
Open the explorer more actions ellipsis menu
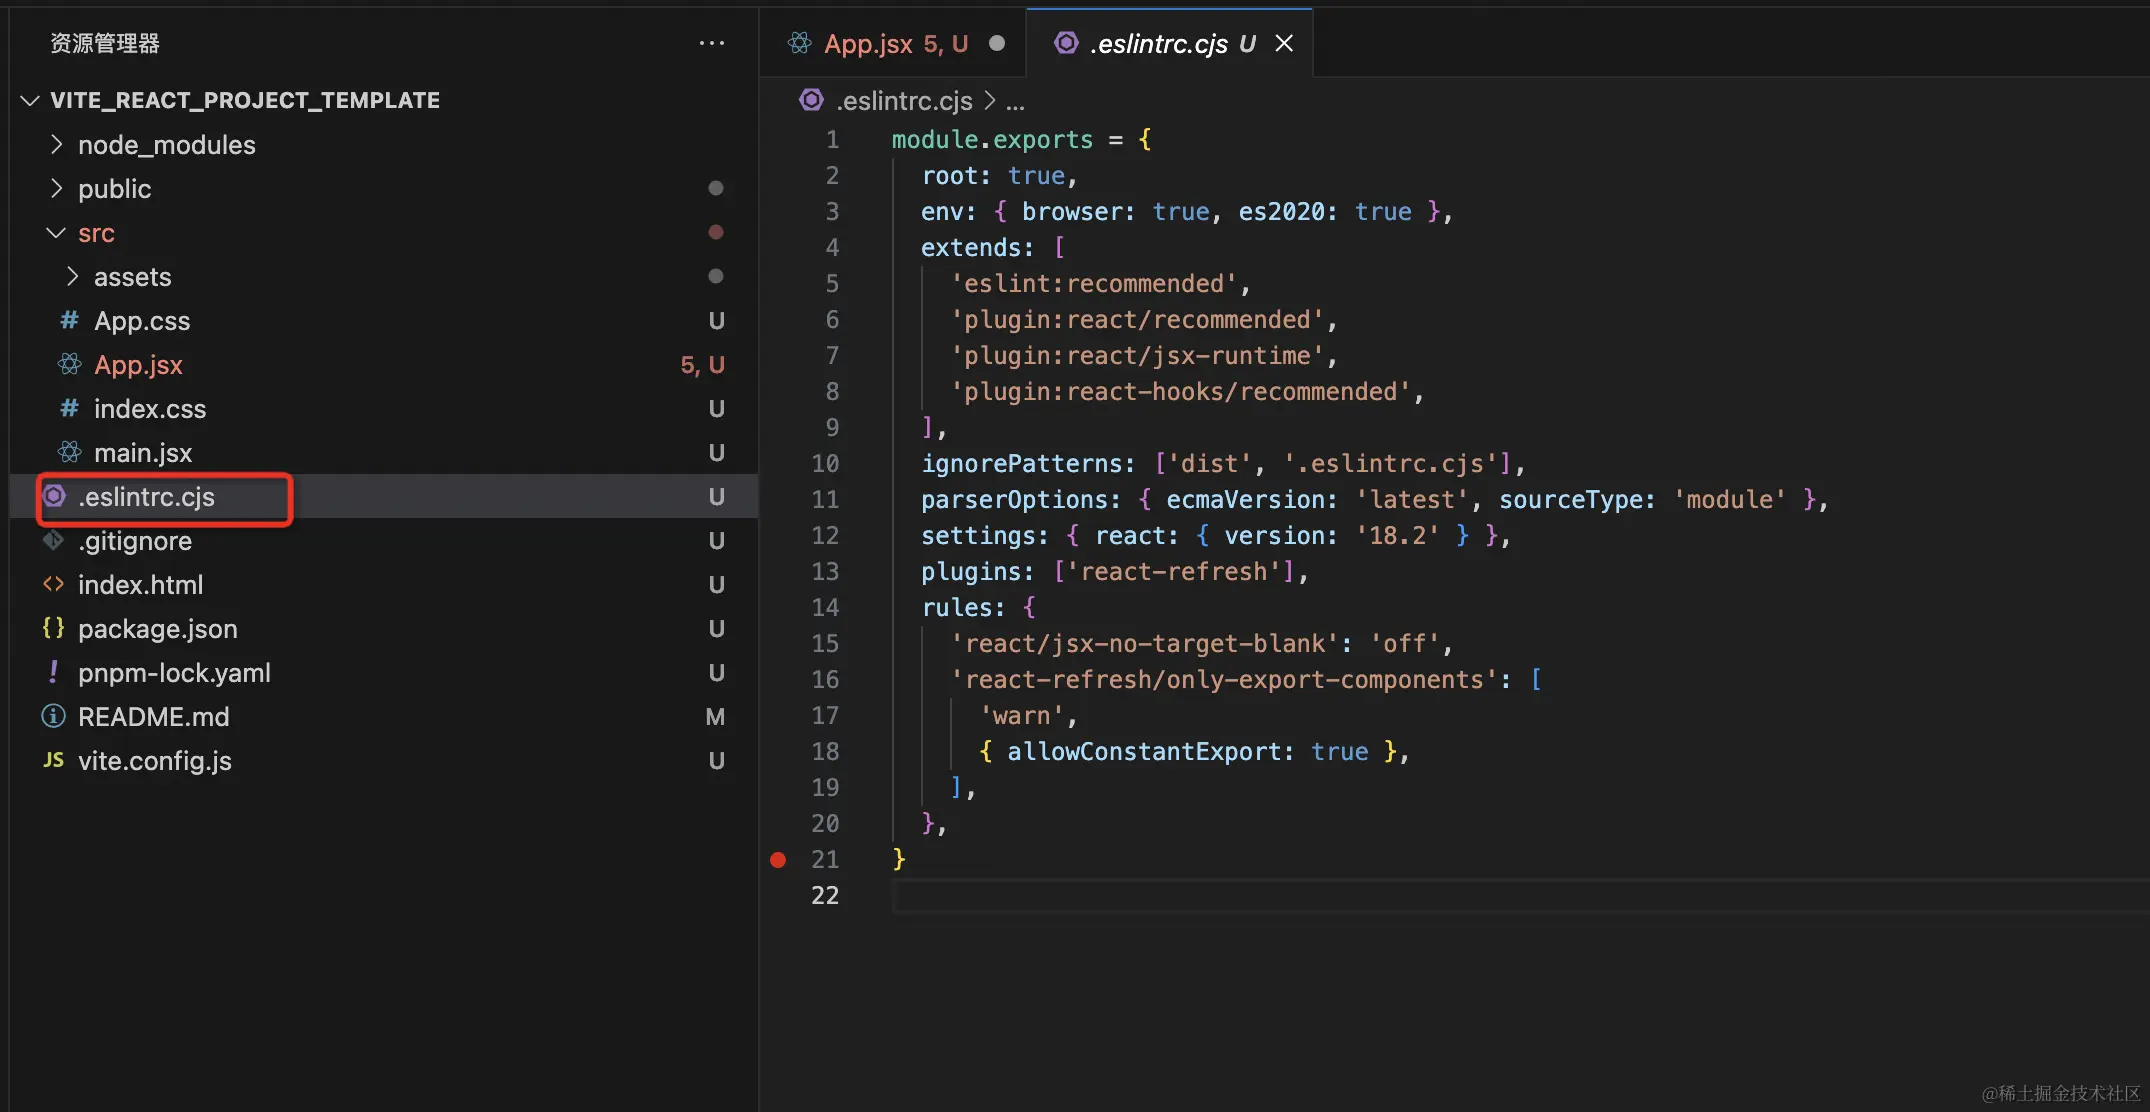pyautogui.click(x=711, y=43)
